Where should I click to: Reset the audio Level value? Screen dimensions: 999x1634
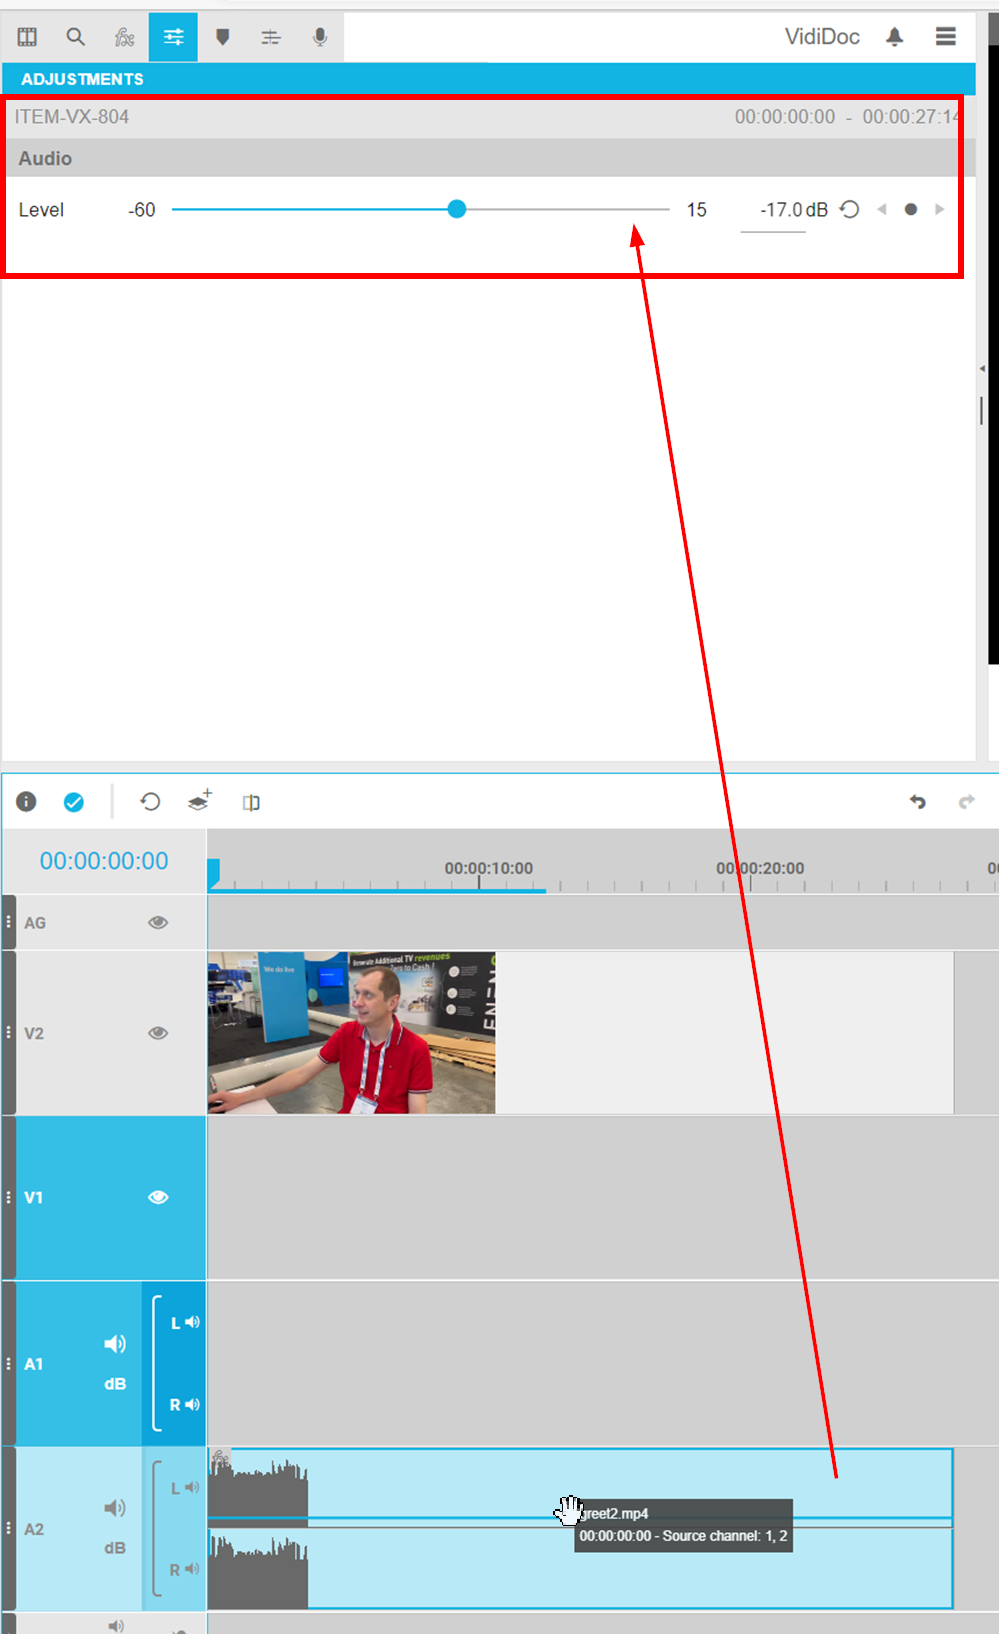849,210
